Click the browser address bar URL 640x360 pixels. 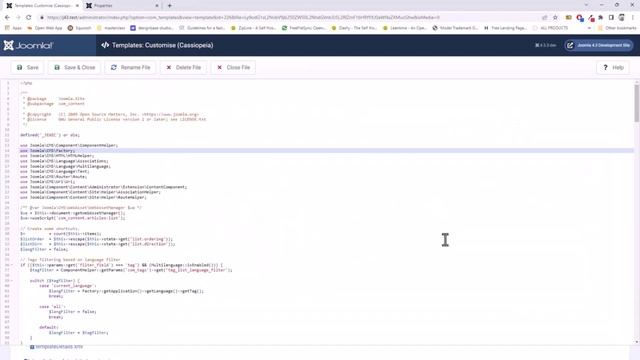pos(243,18)
